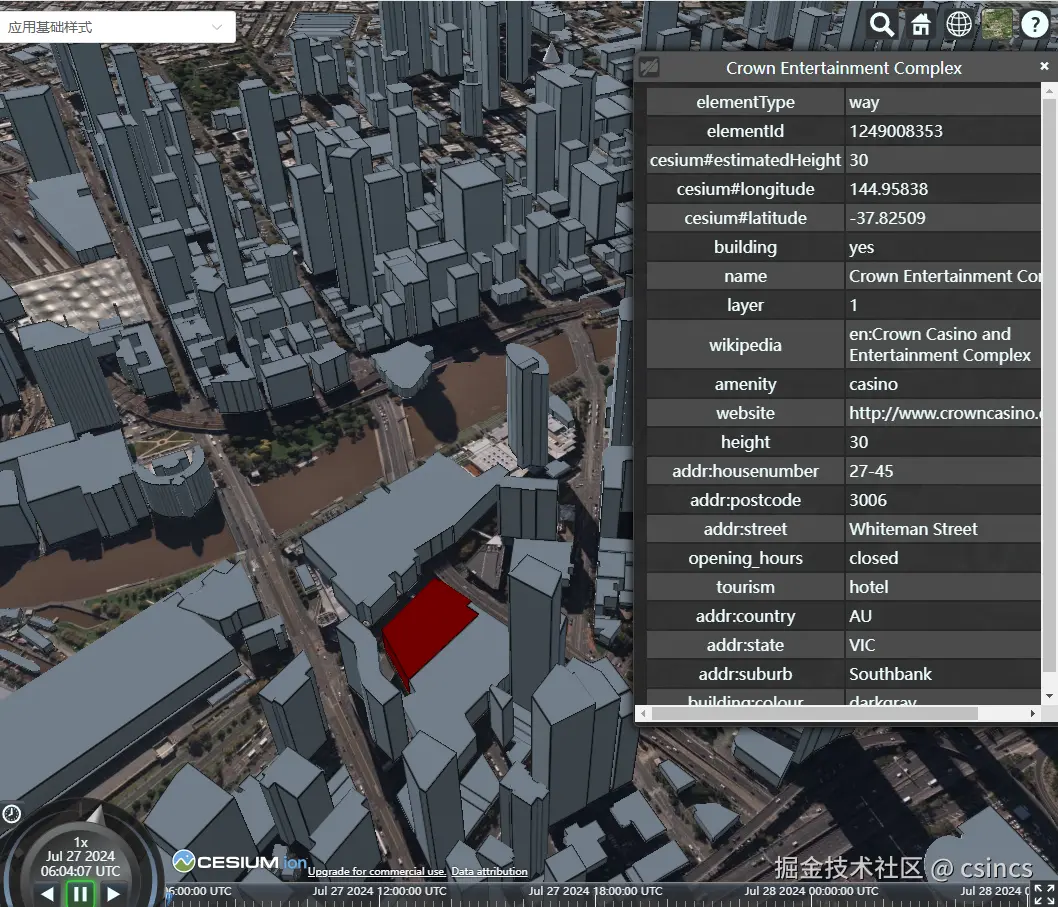The height and width of the screenshot is (907, 1058).
Task: Click the info box title text
Action: (x=843, y=68)
